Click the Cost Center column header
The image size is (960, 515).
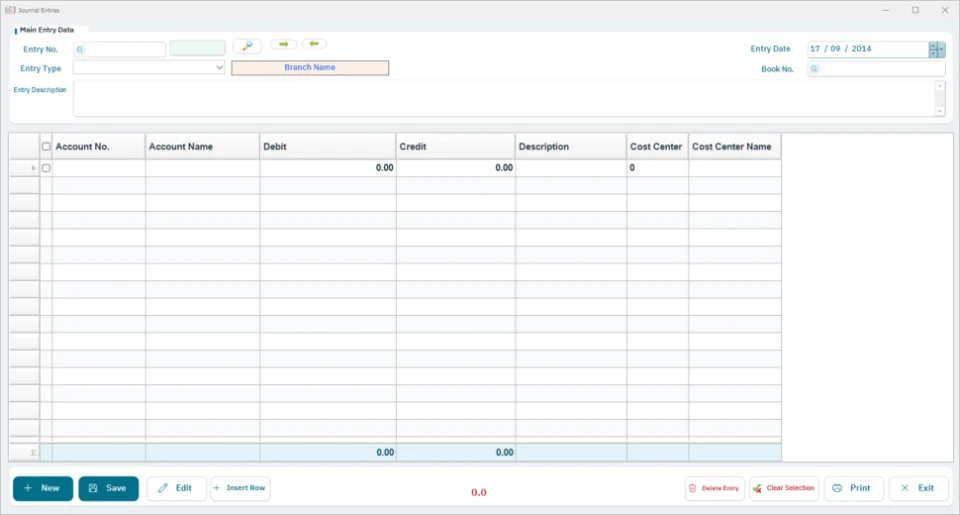tap(657, 146)
